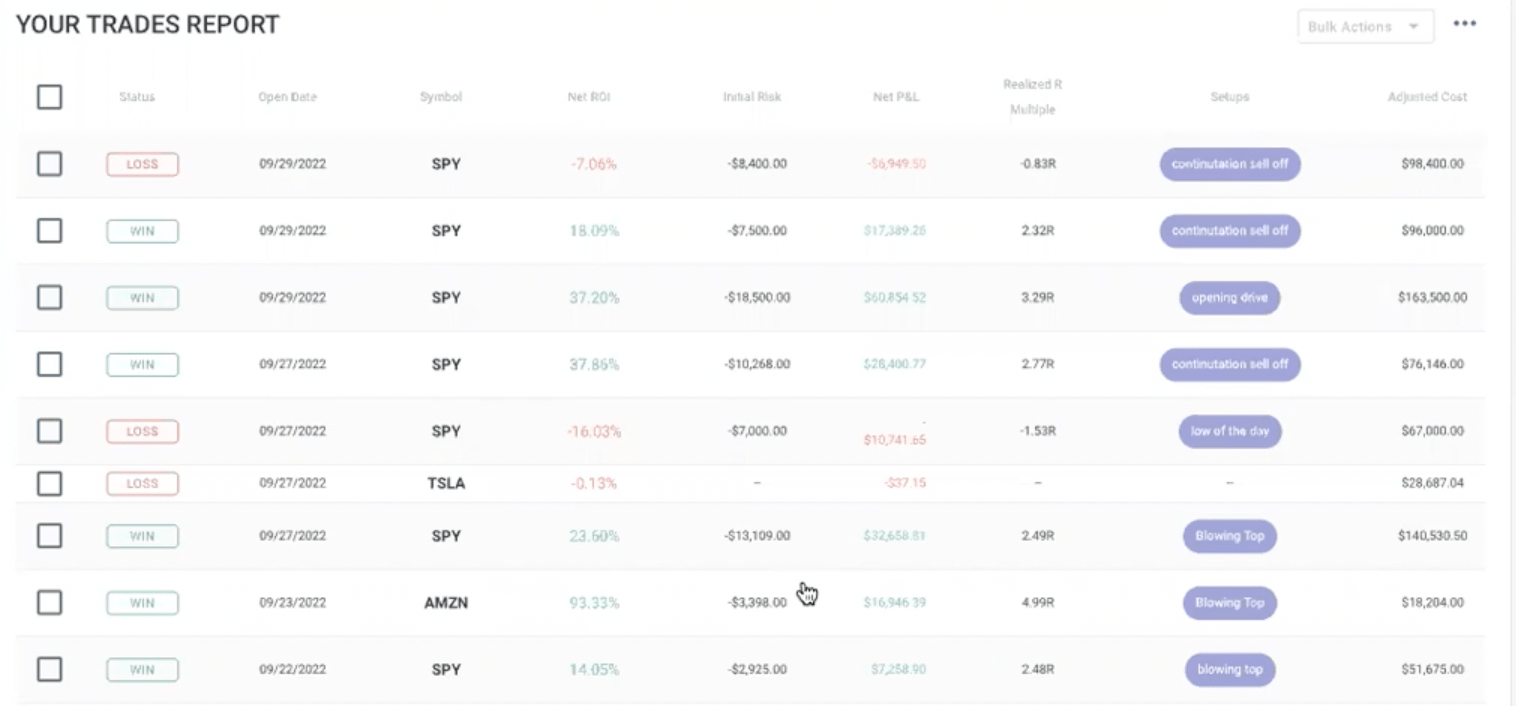Click the Net P&L column header
The image size is (1516, 706).
[x=896, y=96]
